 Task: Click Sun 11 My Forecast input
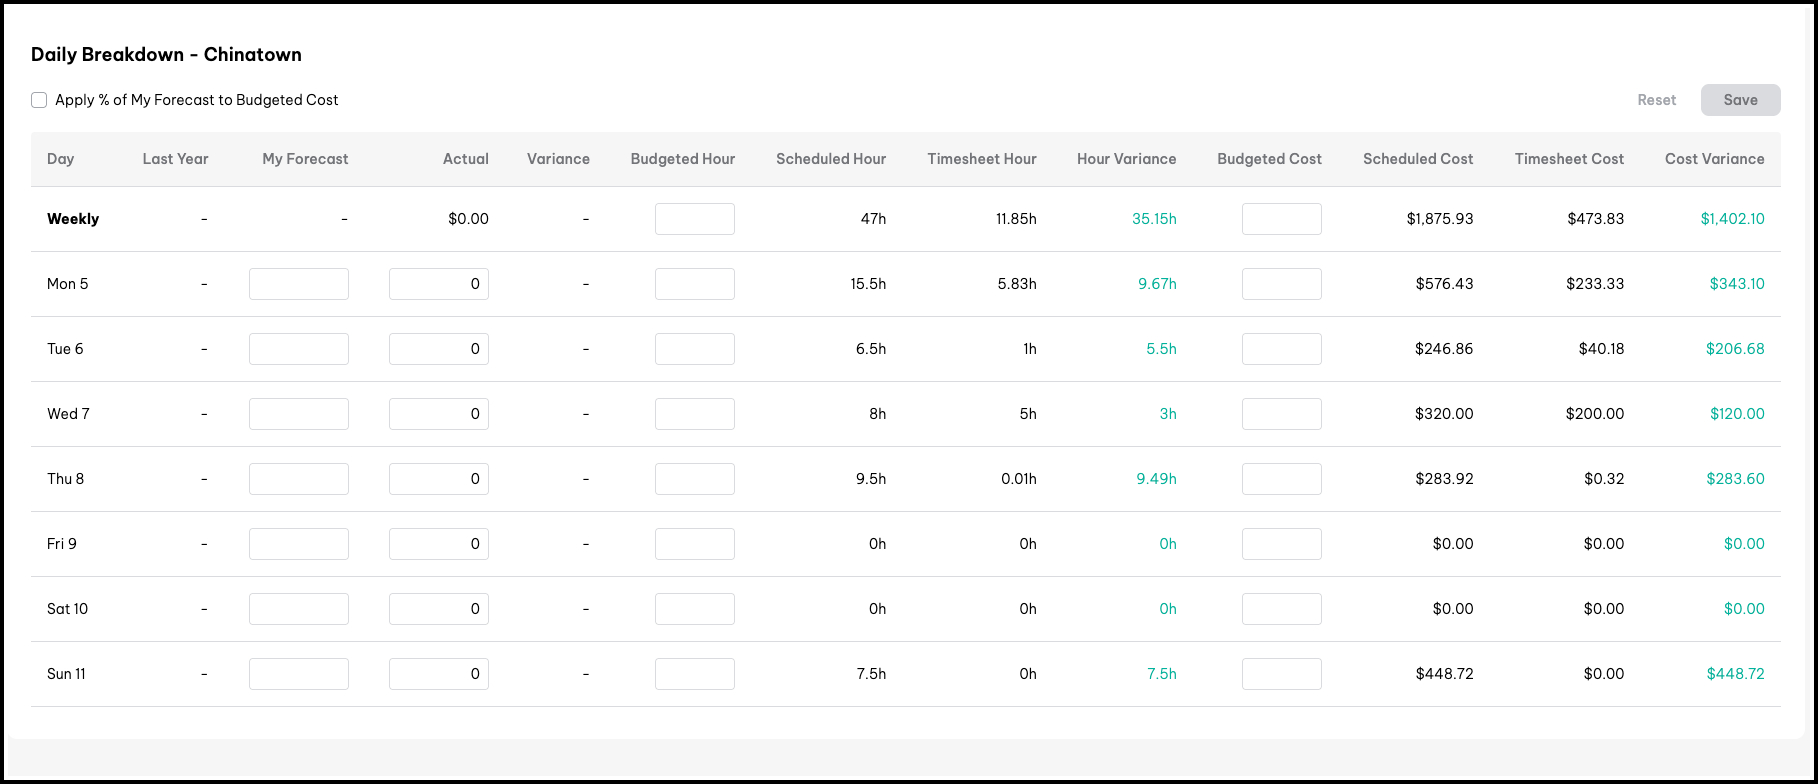click(299, 674)
